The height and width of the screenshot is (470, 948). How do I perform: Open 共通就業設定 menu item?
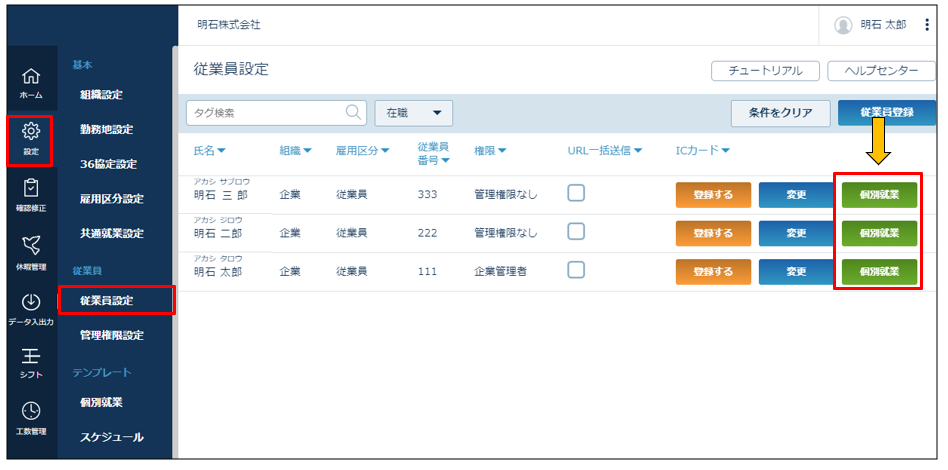tap(112, 233)
